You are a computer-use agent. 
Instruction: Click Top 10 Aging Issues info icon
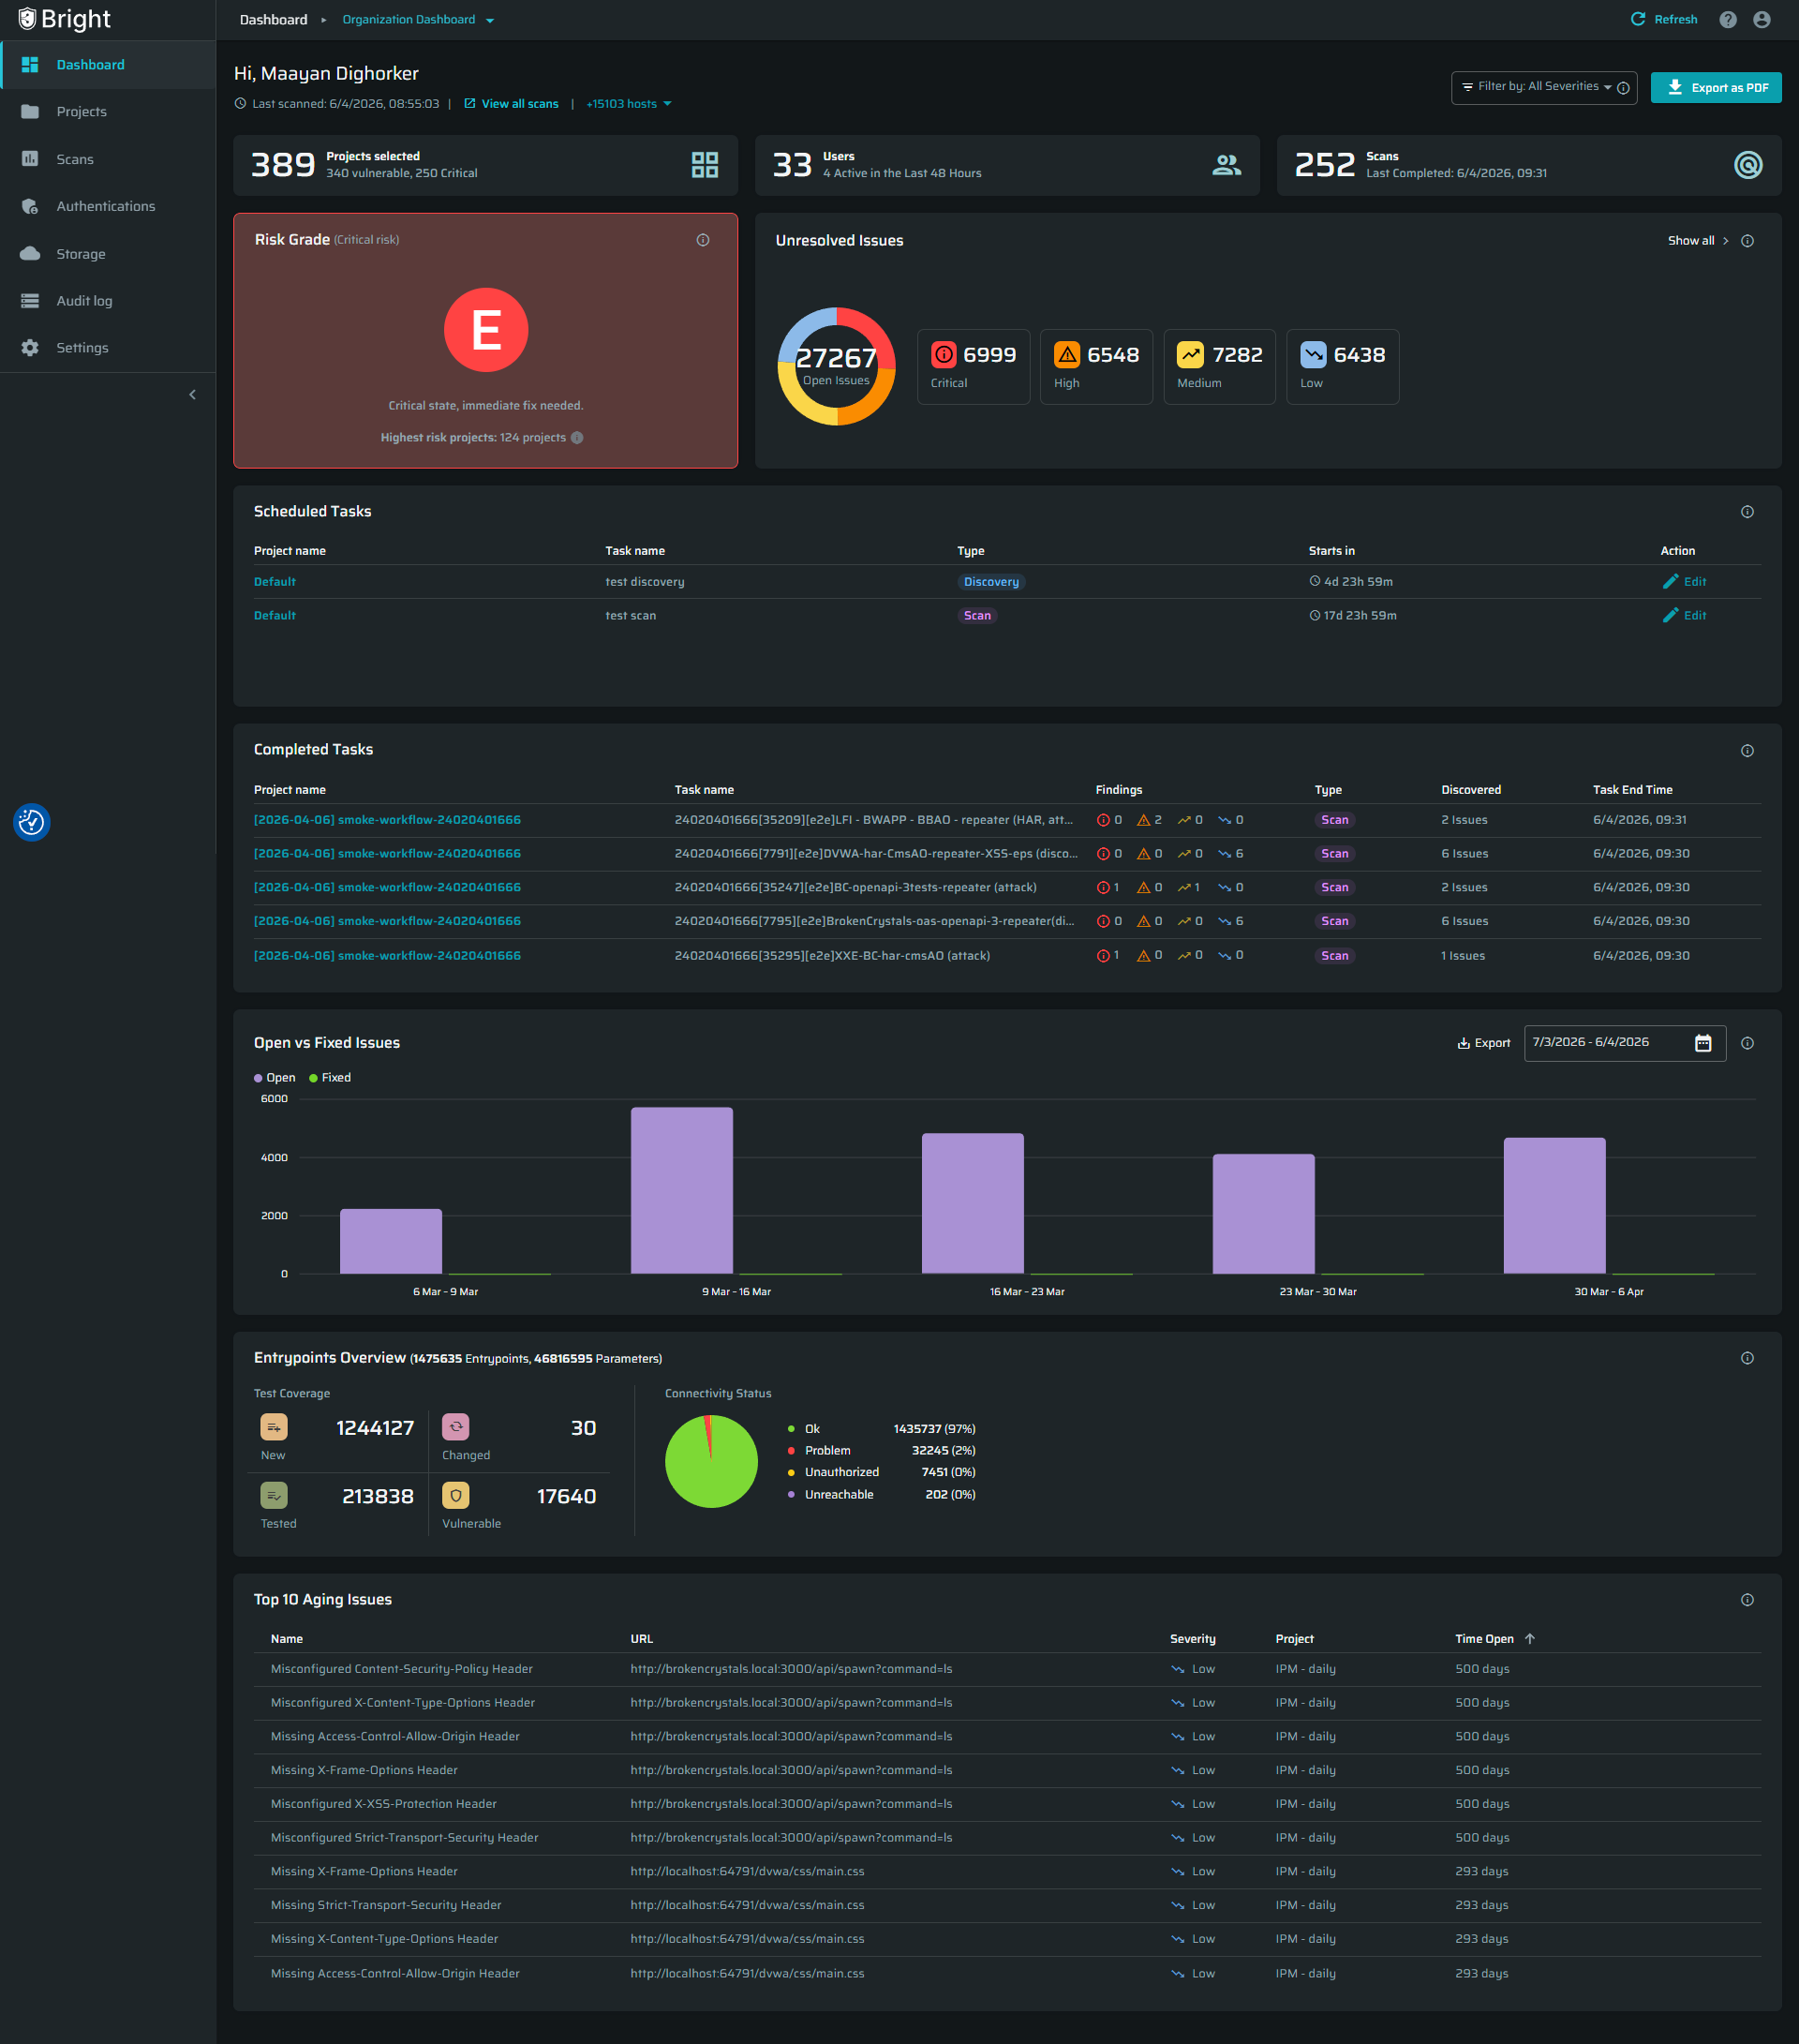[1747, 1600]
